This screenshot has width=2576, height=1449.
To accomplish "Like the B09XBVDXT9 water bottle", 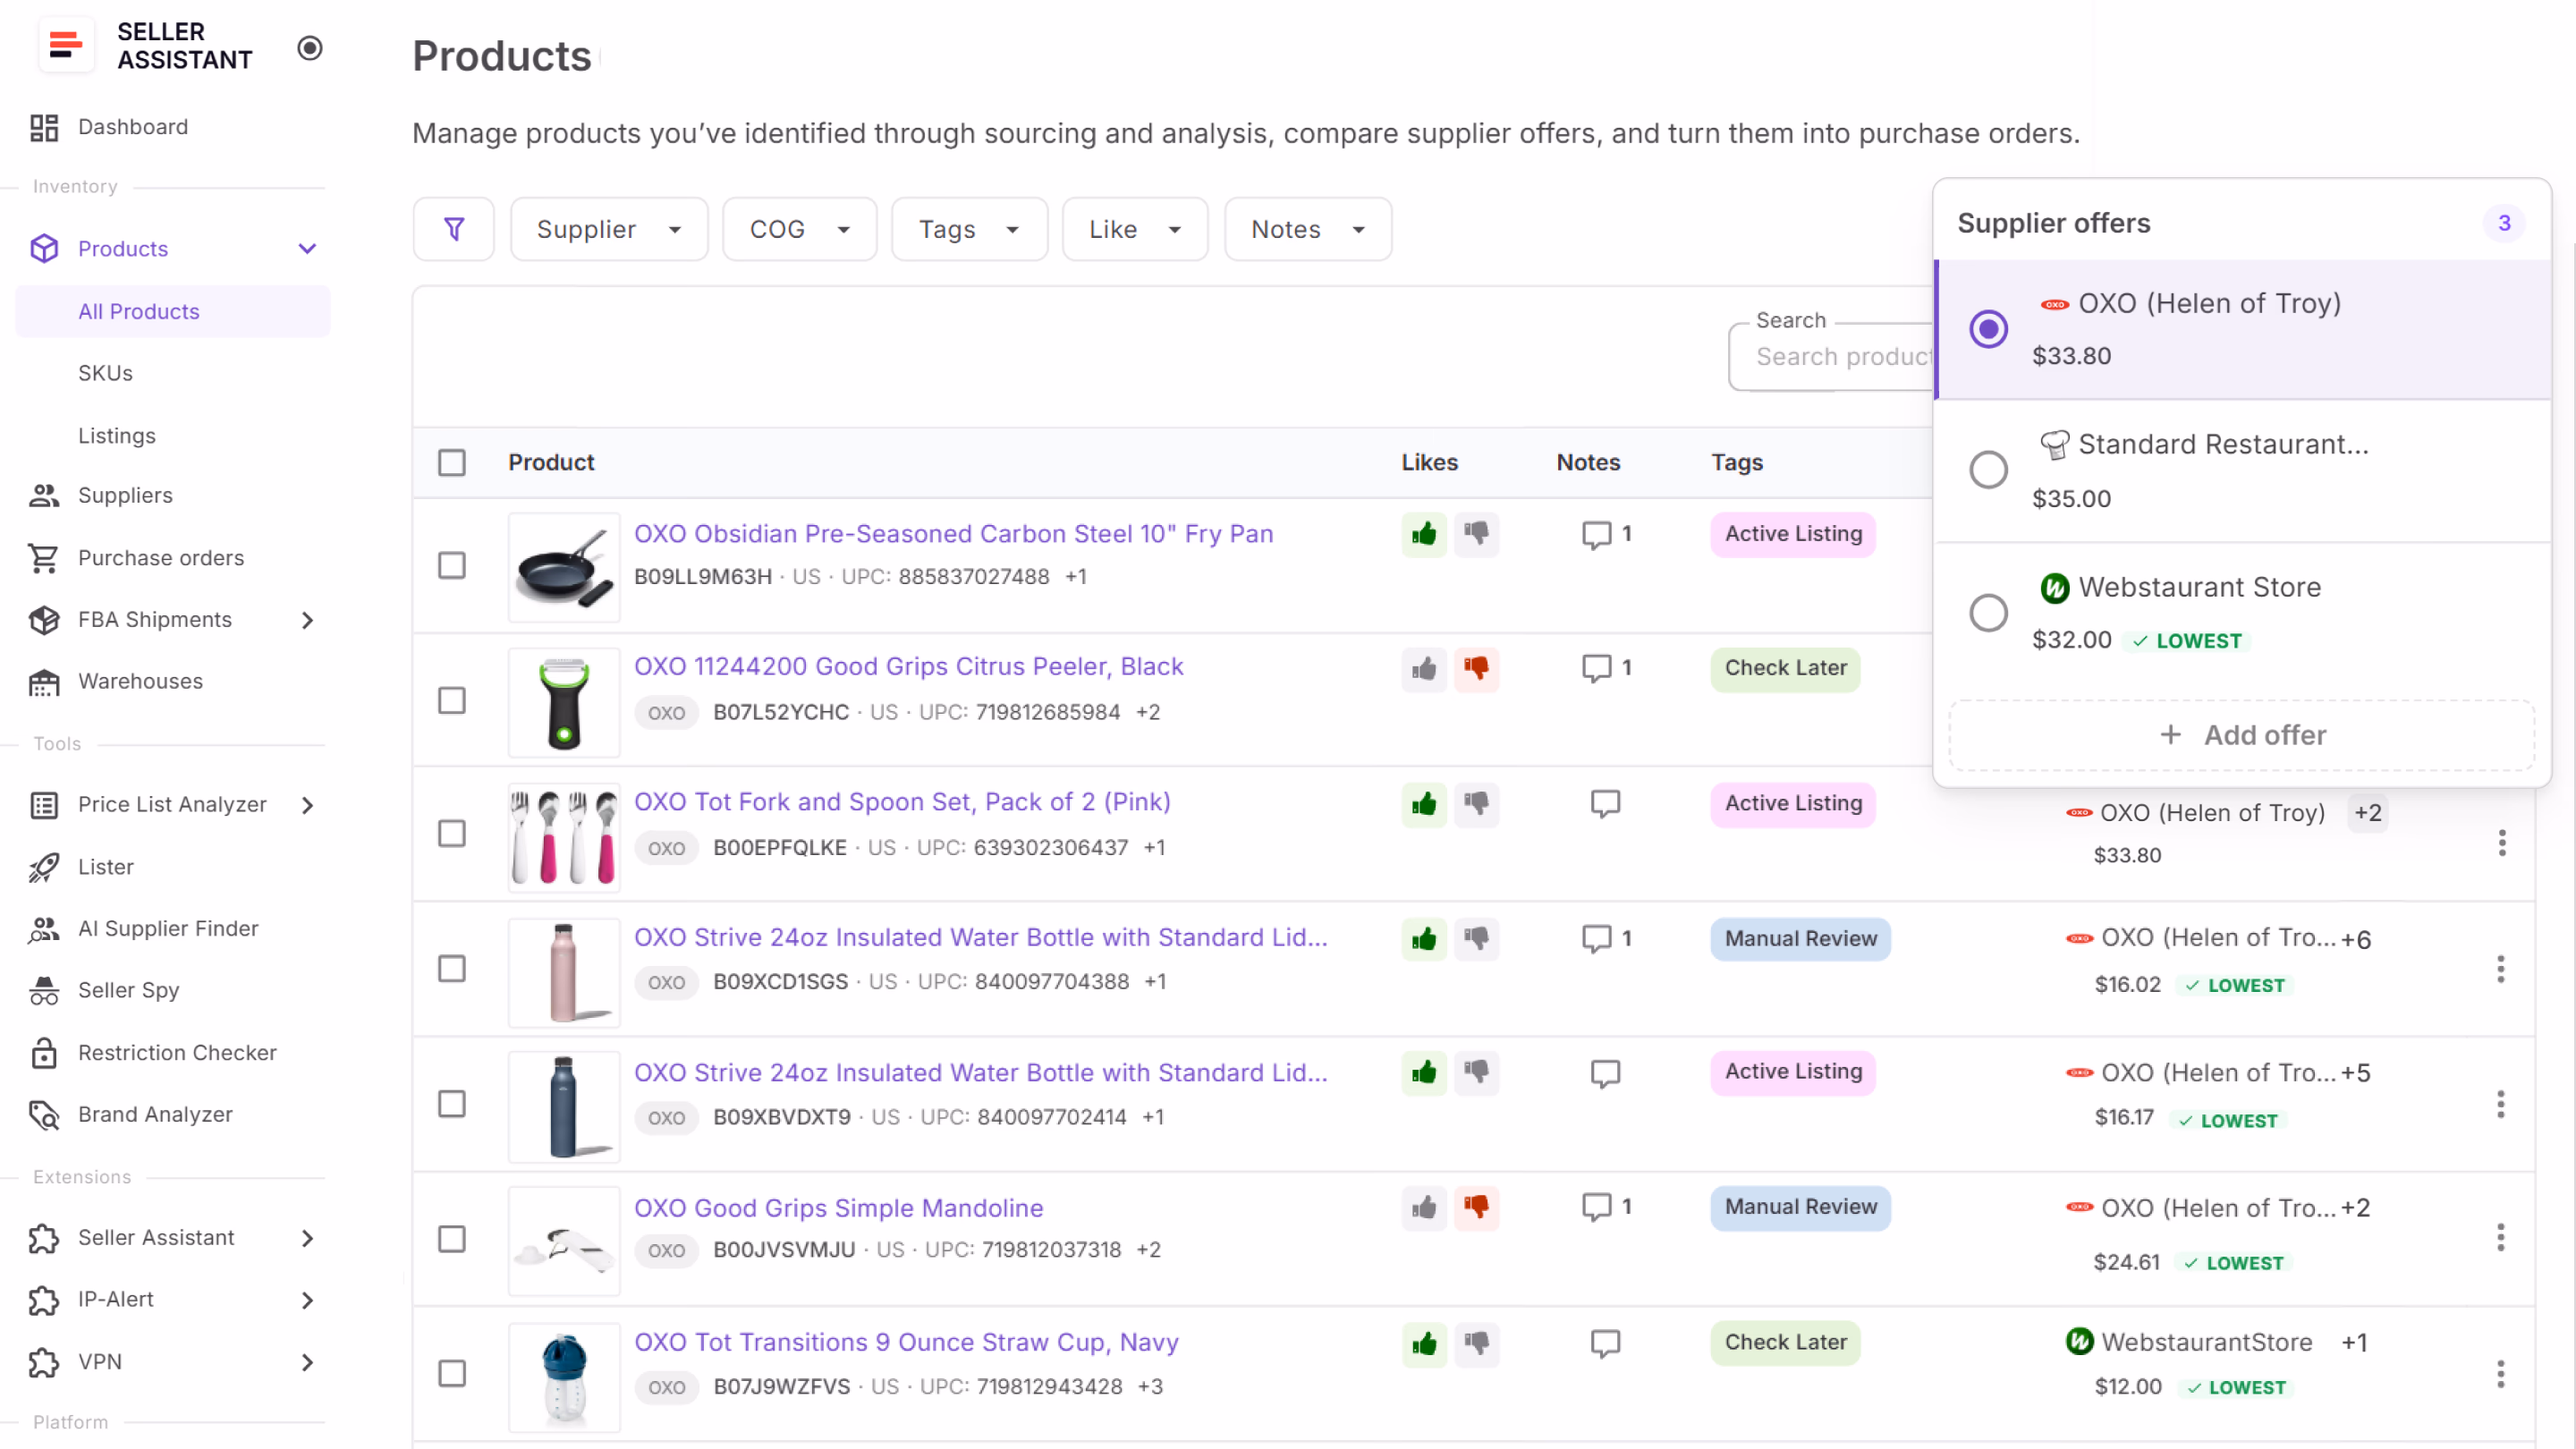I will point(1424,1072).
